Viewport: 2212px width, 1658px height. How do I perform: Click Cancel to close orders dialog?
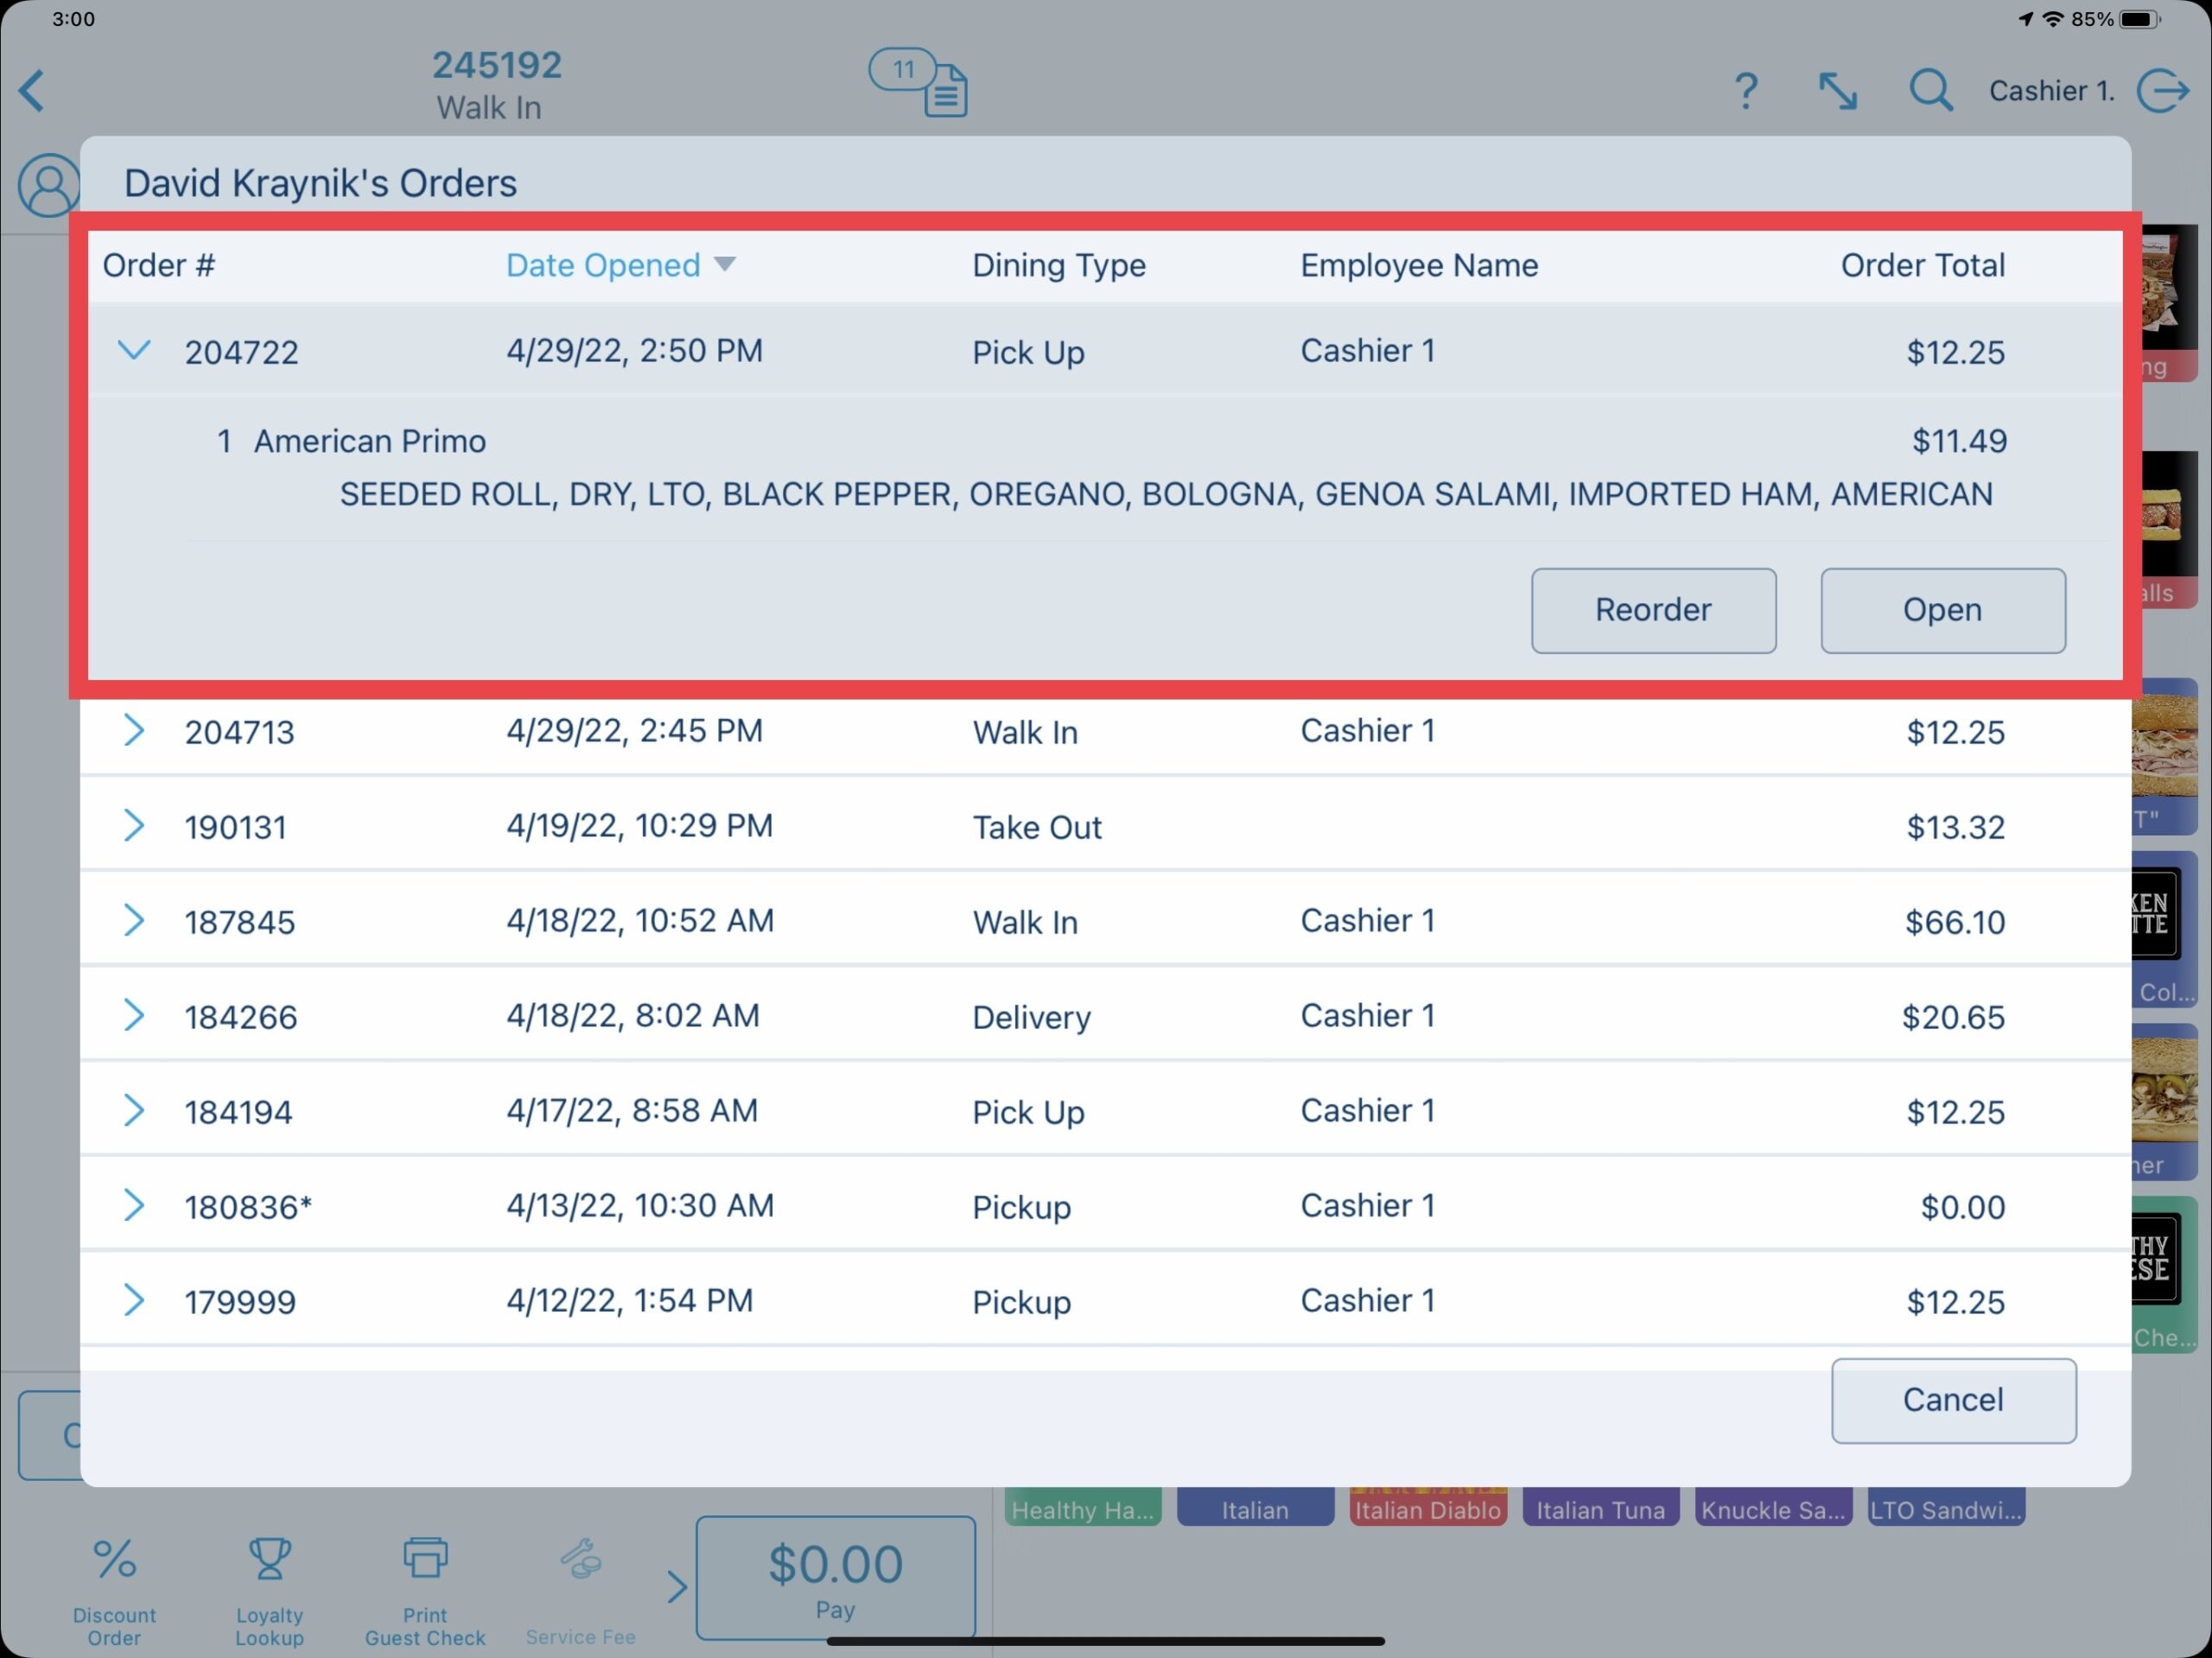[1953, 1401]
